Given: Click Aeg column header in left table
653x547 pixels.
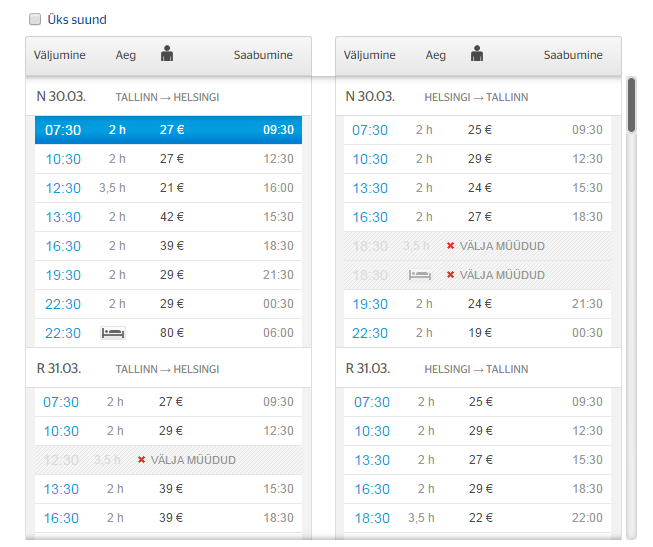Looking at the screenshot, I should [x=125, y=55].
